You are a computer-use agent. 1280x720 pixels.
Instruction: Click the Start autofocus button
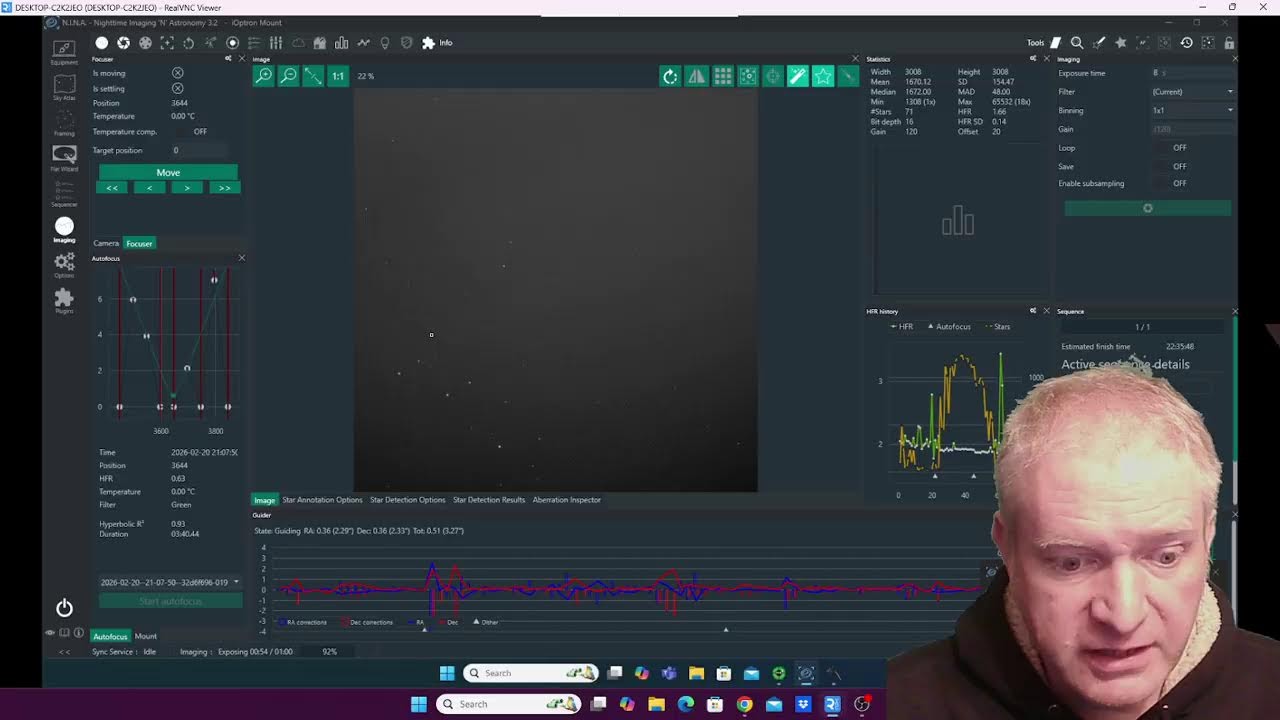click(x=170, y=601)
